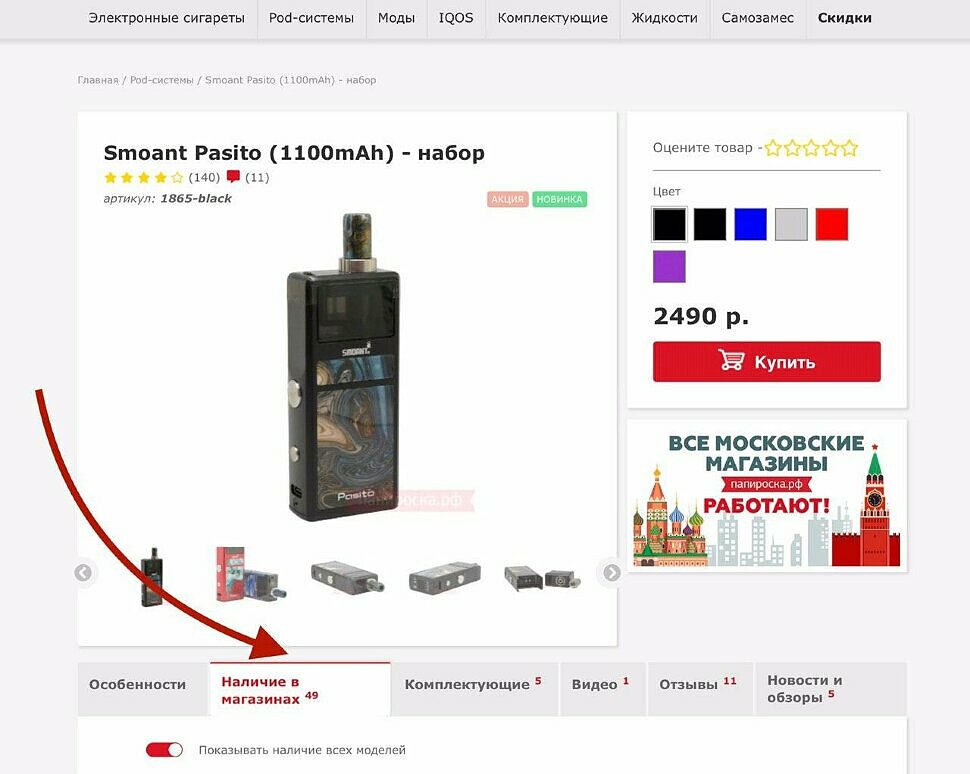The height and width of the screenshot is (774, 970).
Task: Go to previous thumbnail with left arrow
Action: (84, 573)
